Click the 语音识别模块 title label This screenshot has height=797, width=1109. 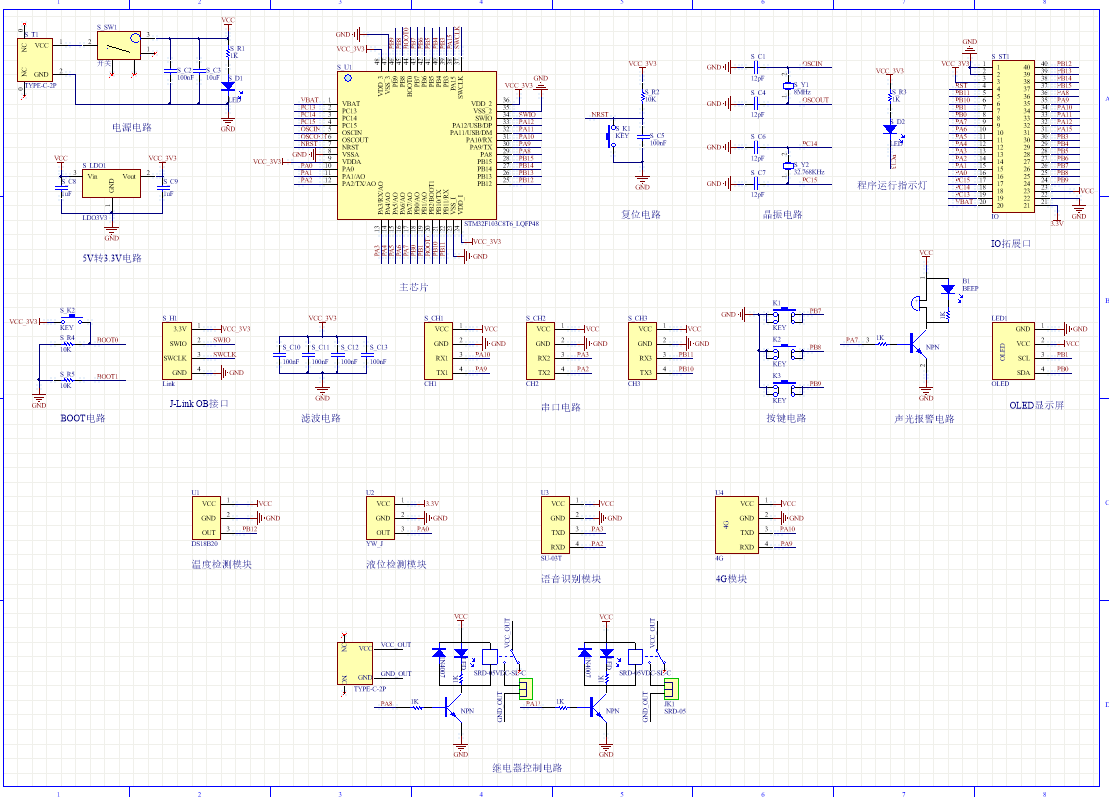tap(571, 578)
